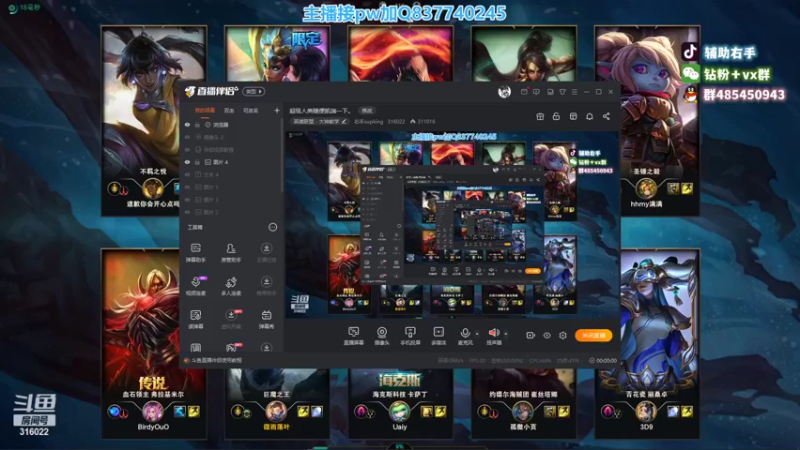Open the mail messages icon
800x450 pixels.
click(x=524, y=92)
